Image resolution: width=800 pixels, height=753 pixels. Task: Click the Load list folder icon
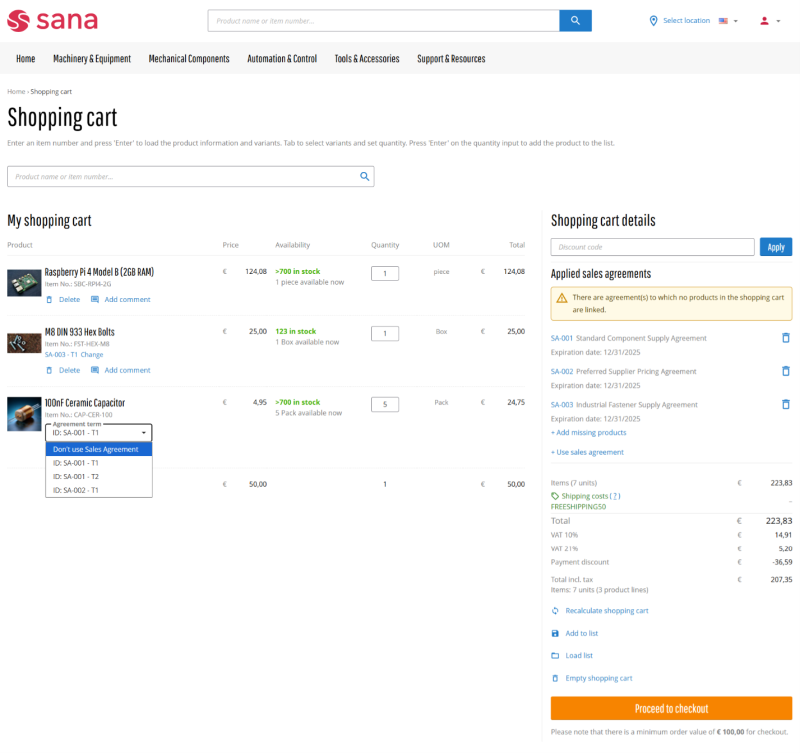555,656
